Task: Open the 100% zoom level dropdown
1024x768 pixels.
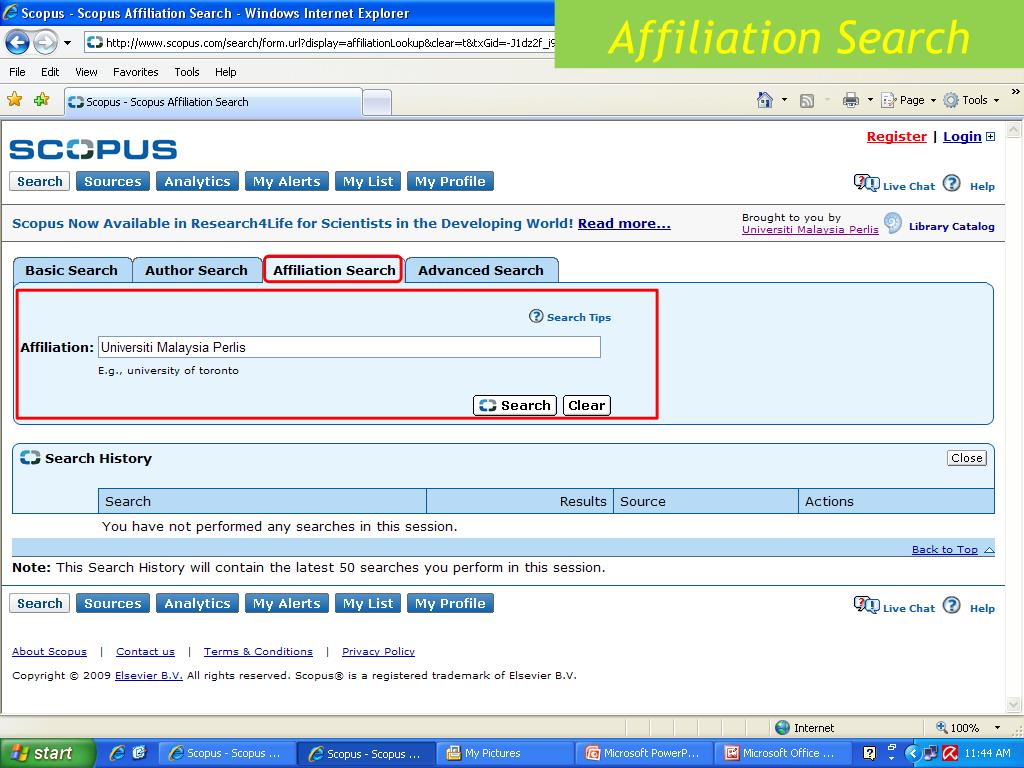Action: tap(997, 728)
